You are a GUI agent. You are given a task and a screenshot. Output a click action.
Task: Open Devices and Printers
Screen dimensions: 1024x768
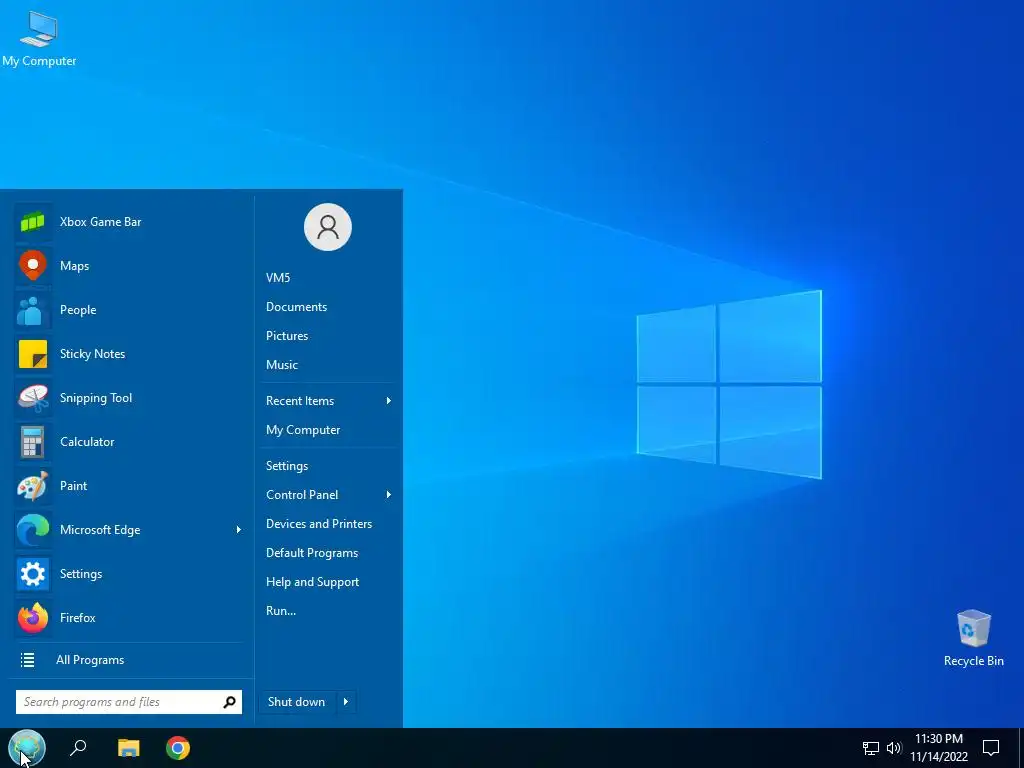(319, 524)
